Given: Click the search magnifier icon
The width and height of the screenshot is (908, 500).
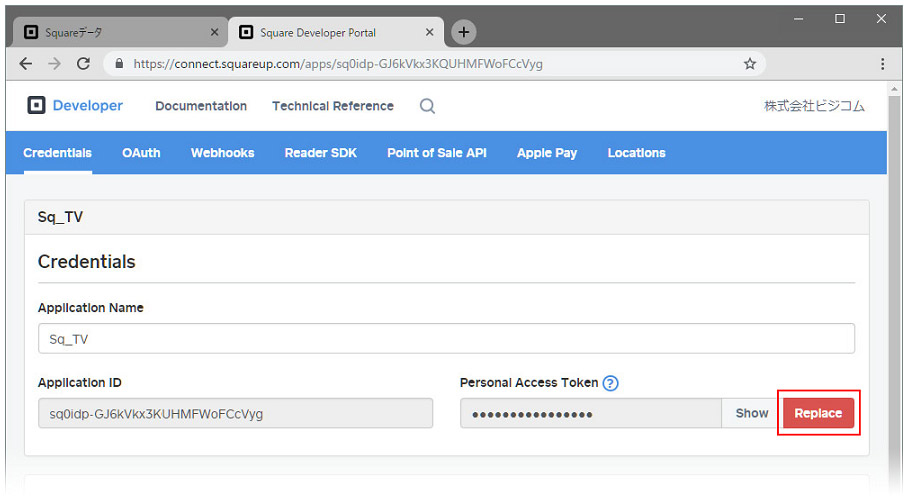Looking at the screenshot, I should coord(427,106).
